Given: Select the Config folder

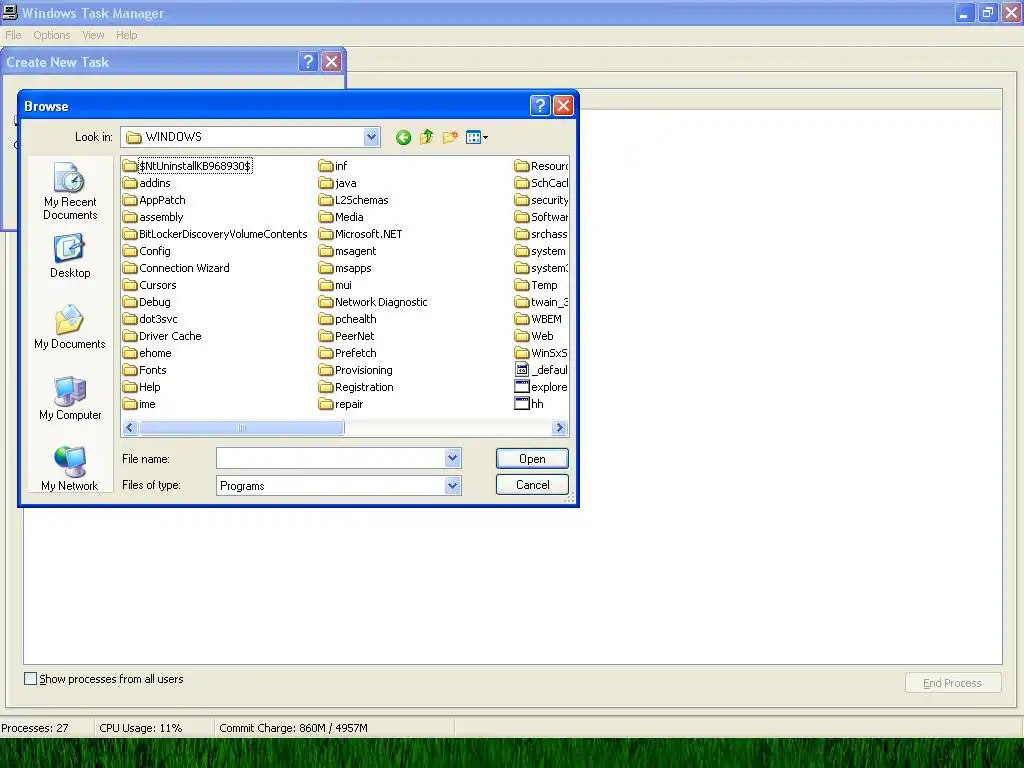Looking at the screenshot, I should 147,251.
